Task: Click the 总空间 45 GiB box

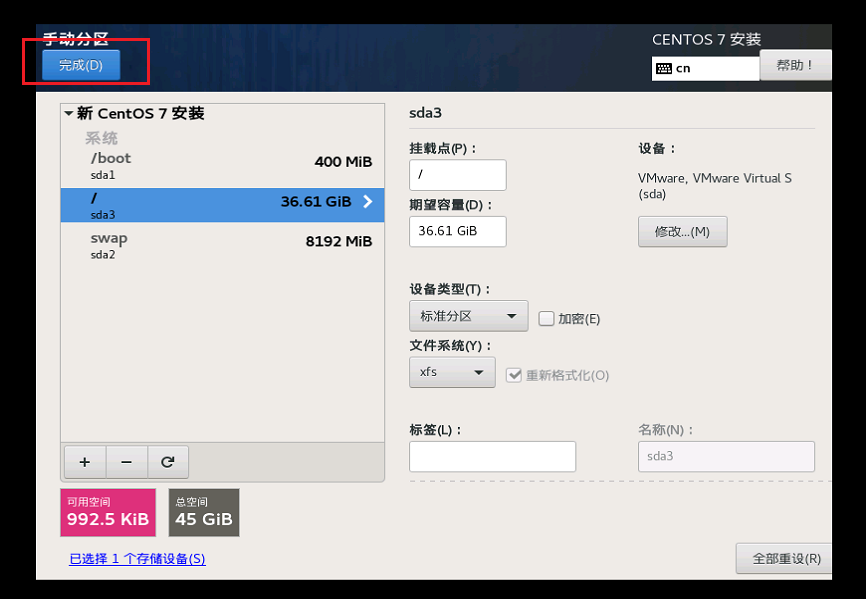Action: pyautogui.click(x=204, y=512)
